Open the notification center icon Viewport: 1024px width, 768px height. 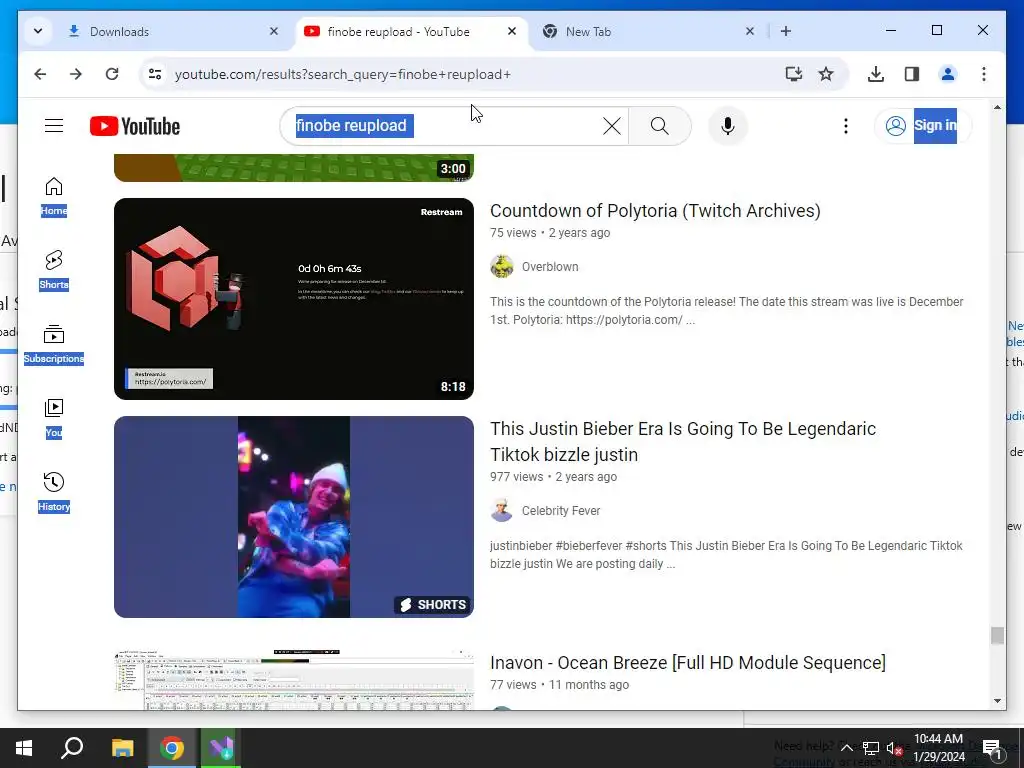tap(991, 748)
